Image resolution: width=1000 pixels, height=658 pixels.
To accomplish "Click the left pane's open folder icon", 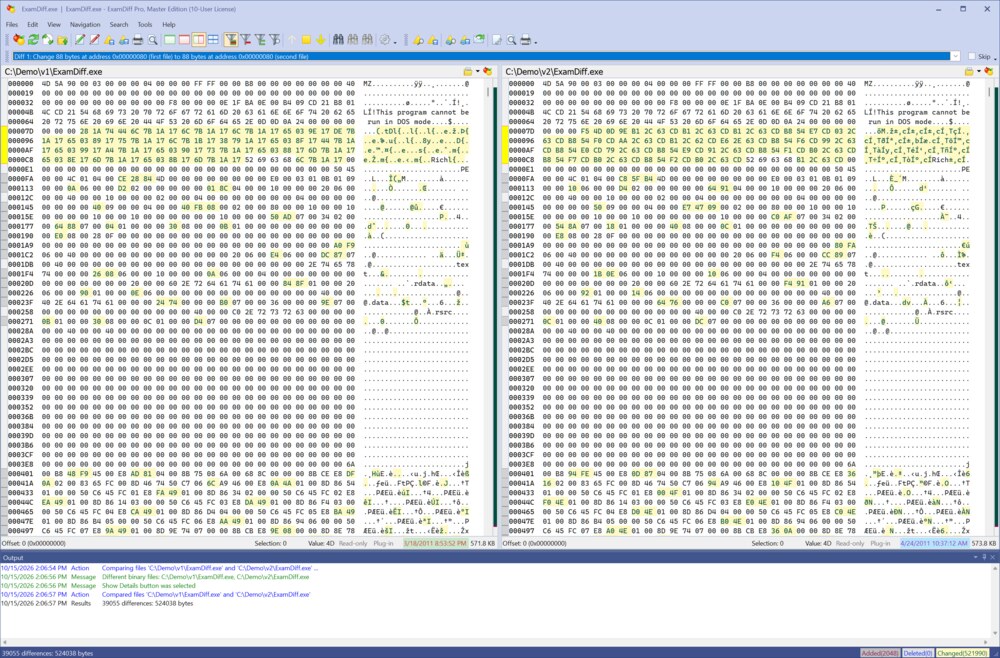I will pyautogui.click(x=467, y=71).
